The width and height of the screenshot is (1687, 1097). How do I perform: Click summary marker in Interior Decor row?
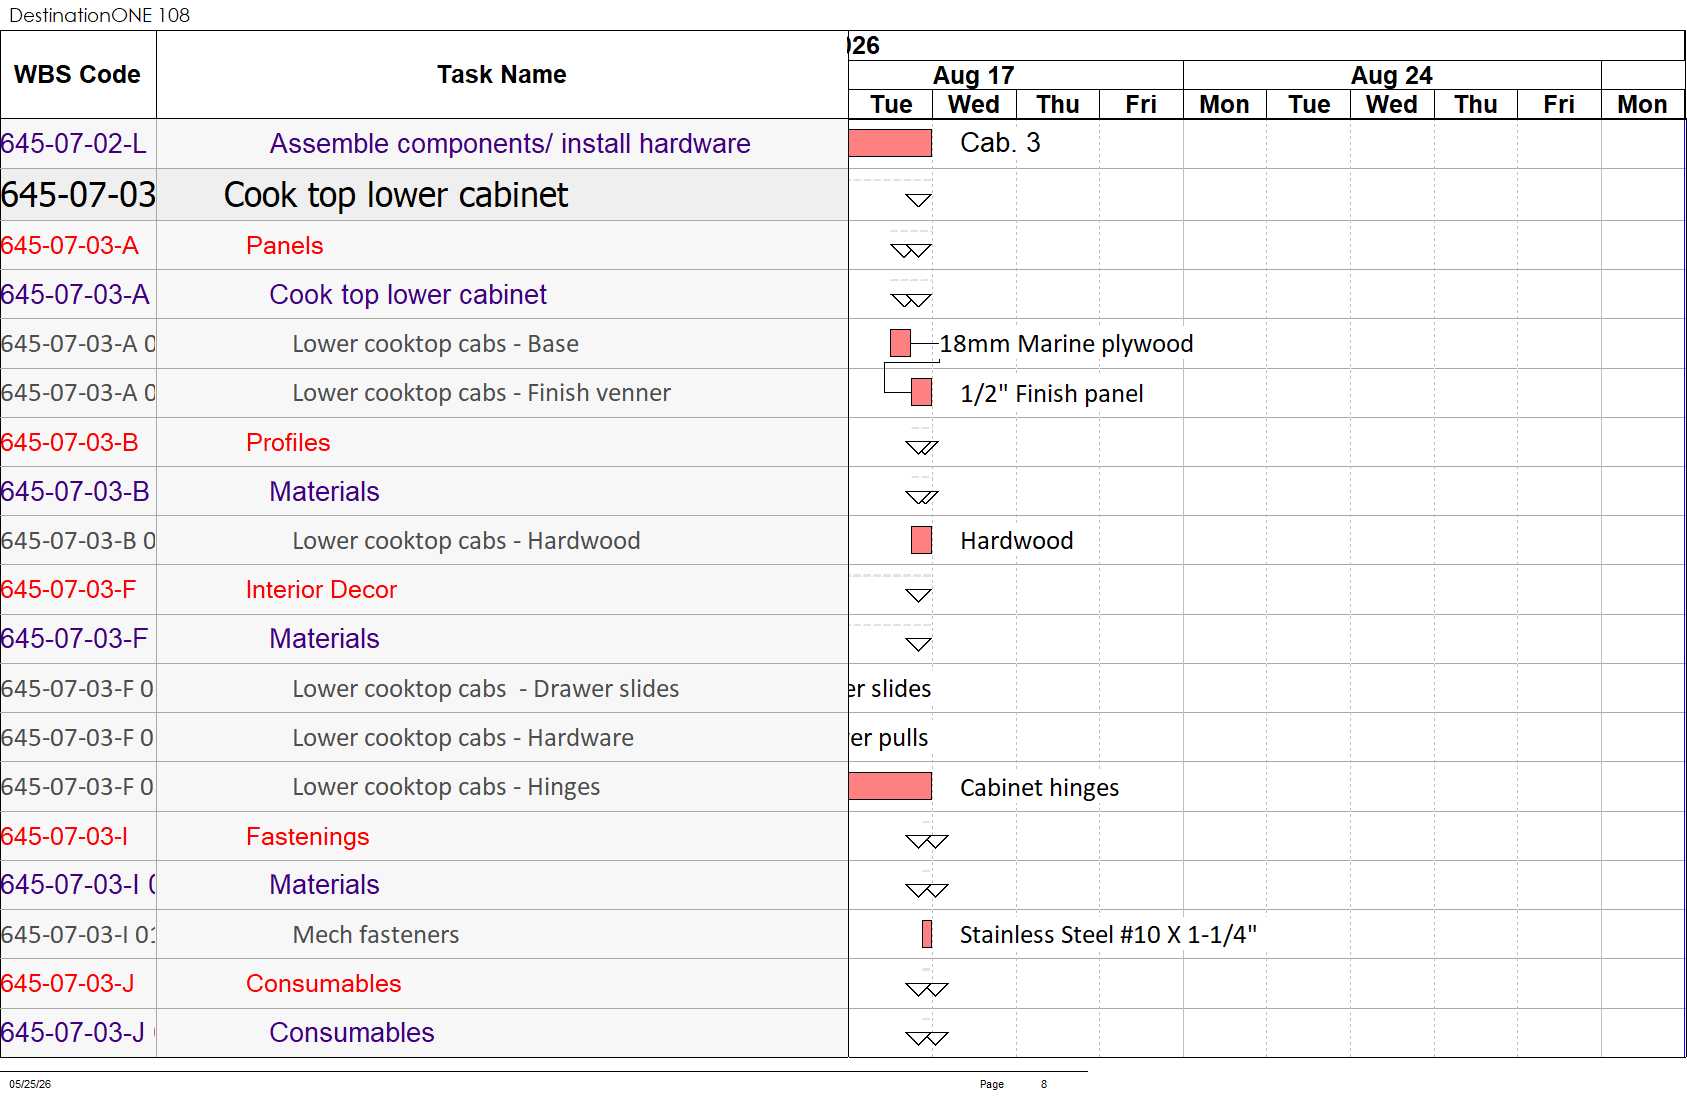(x=918, y=595)
